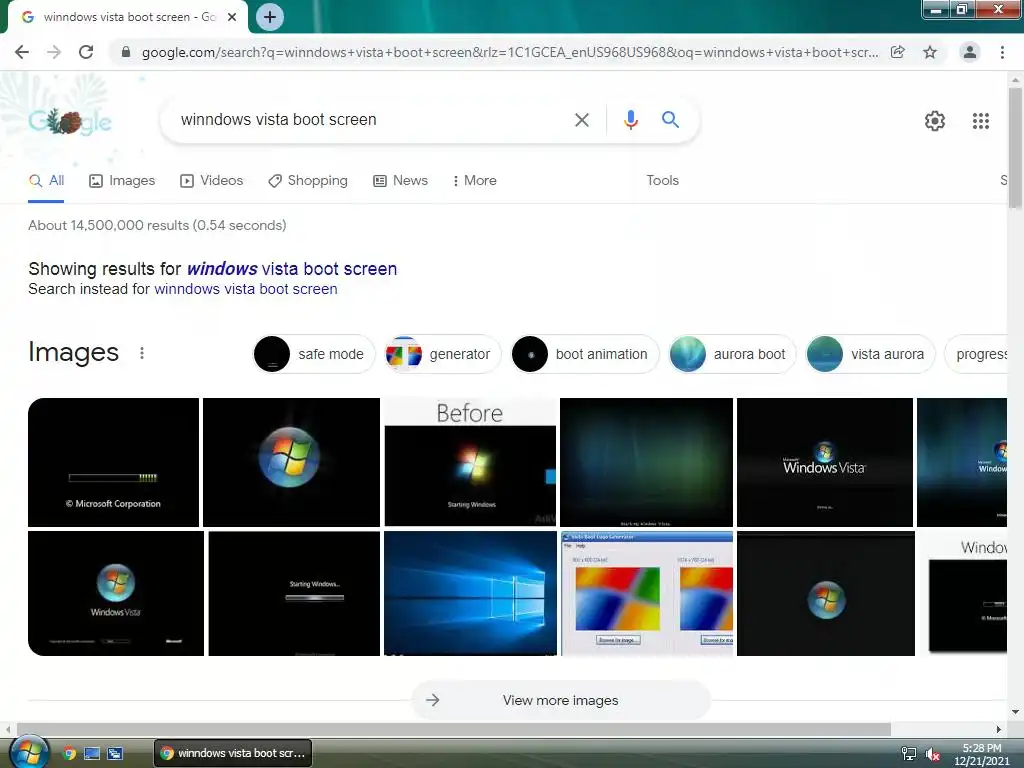Click the 'About 14,500,000 results' text
Screen dimensions: 1024x768
[157, 225]
